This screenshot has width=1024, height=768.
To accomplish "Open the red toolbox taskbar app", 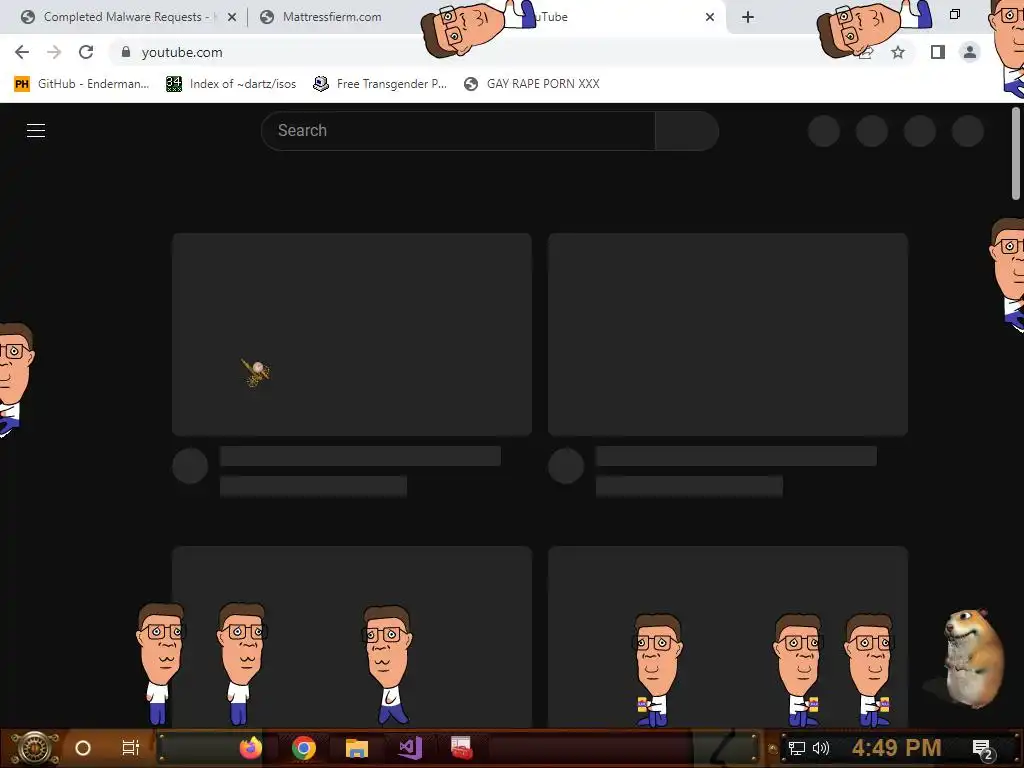I will [461, 748].
